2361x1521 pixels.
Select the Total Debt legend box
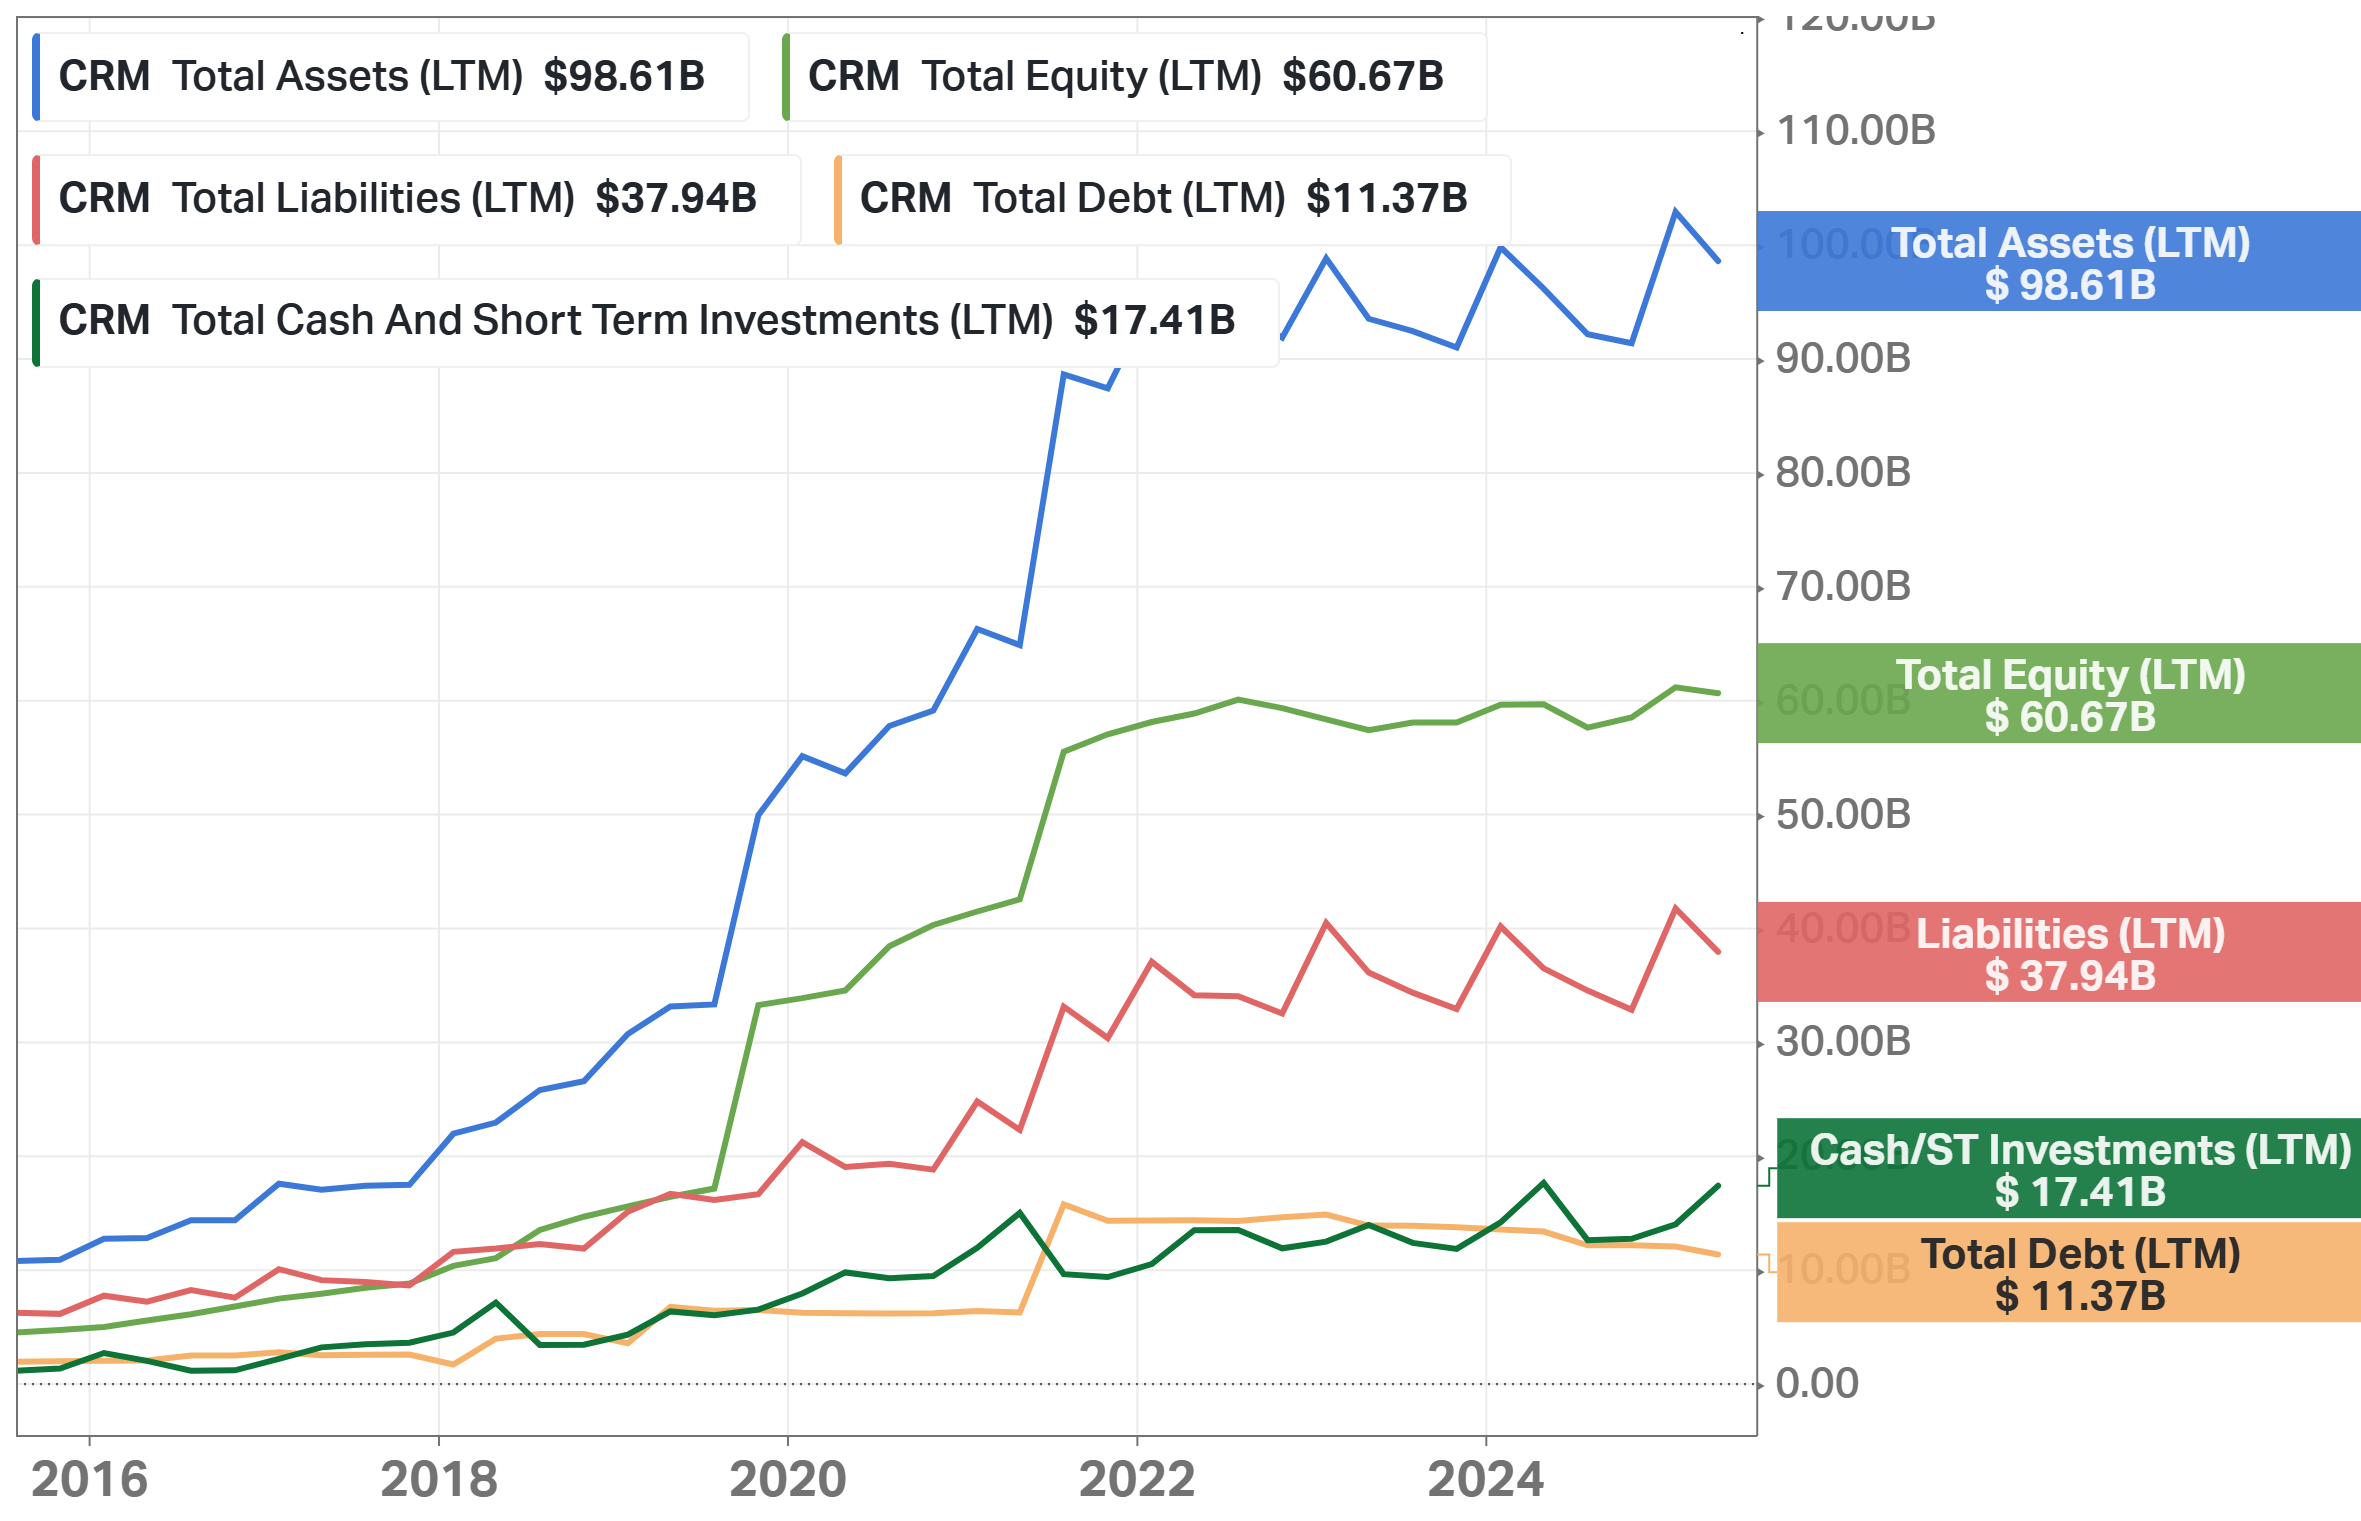(1172, 199)
